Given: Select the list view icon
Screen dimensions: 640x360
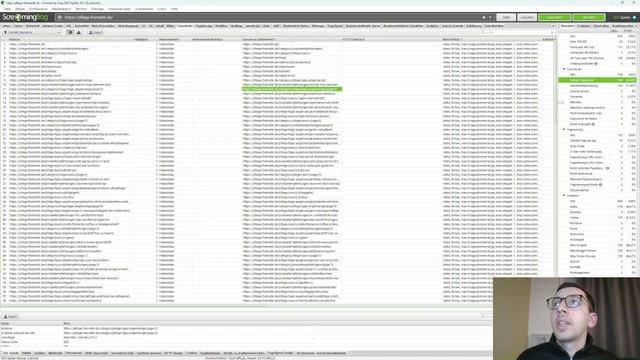Looking at the screenshot, I should pyautogui.click(x=70, y=32).
